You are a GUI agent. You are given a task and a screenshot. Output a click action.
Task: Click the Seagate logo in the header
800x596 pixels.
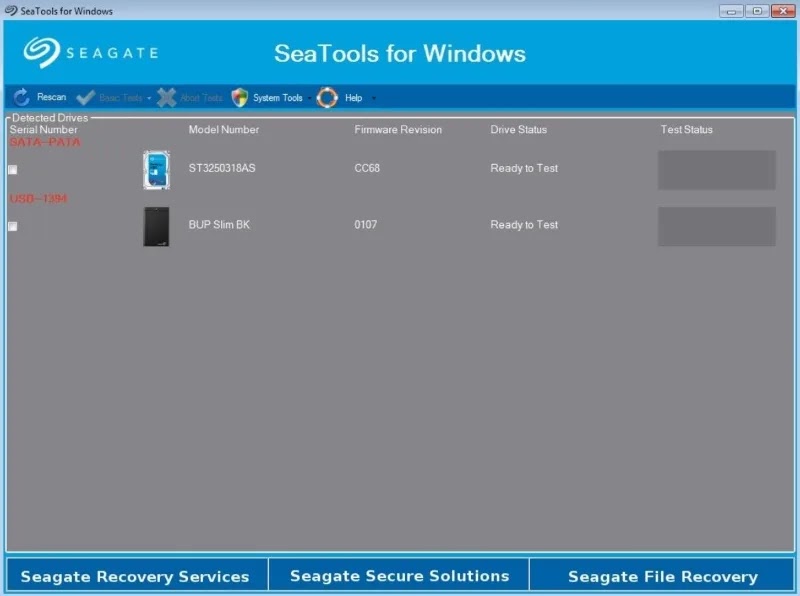pos(91,53)
